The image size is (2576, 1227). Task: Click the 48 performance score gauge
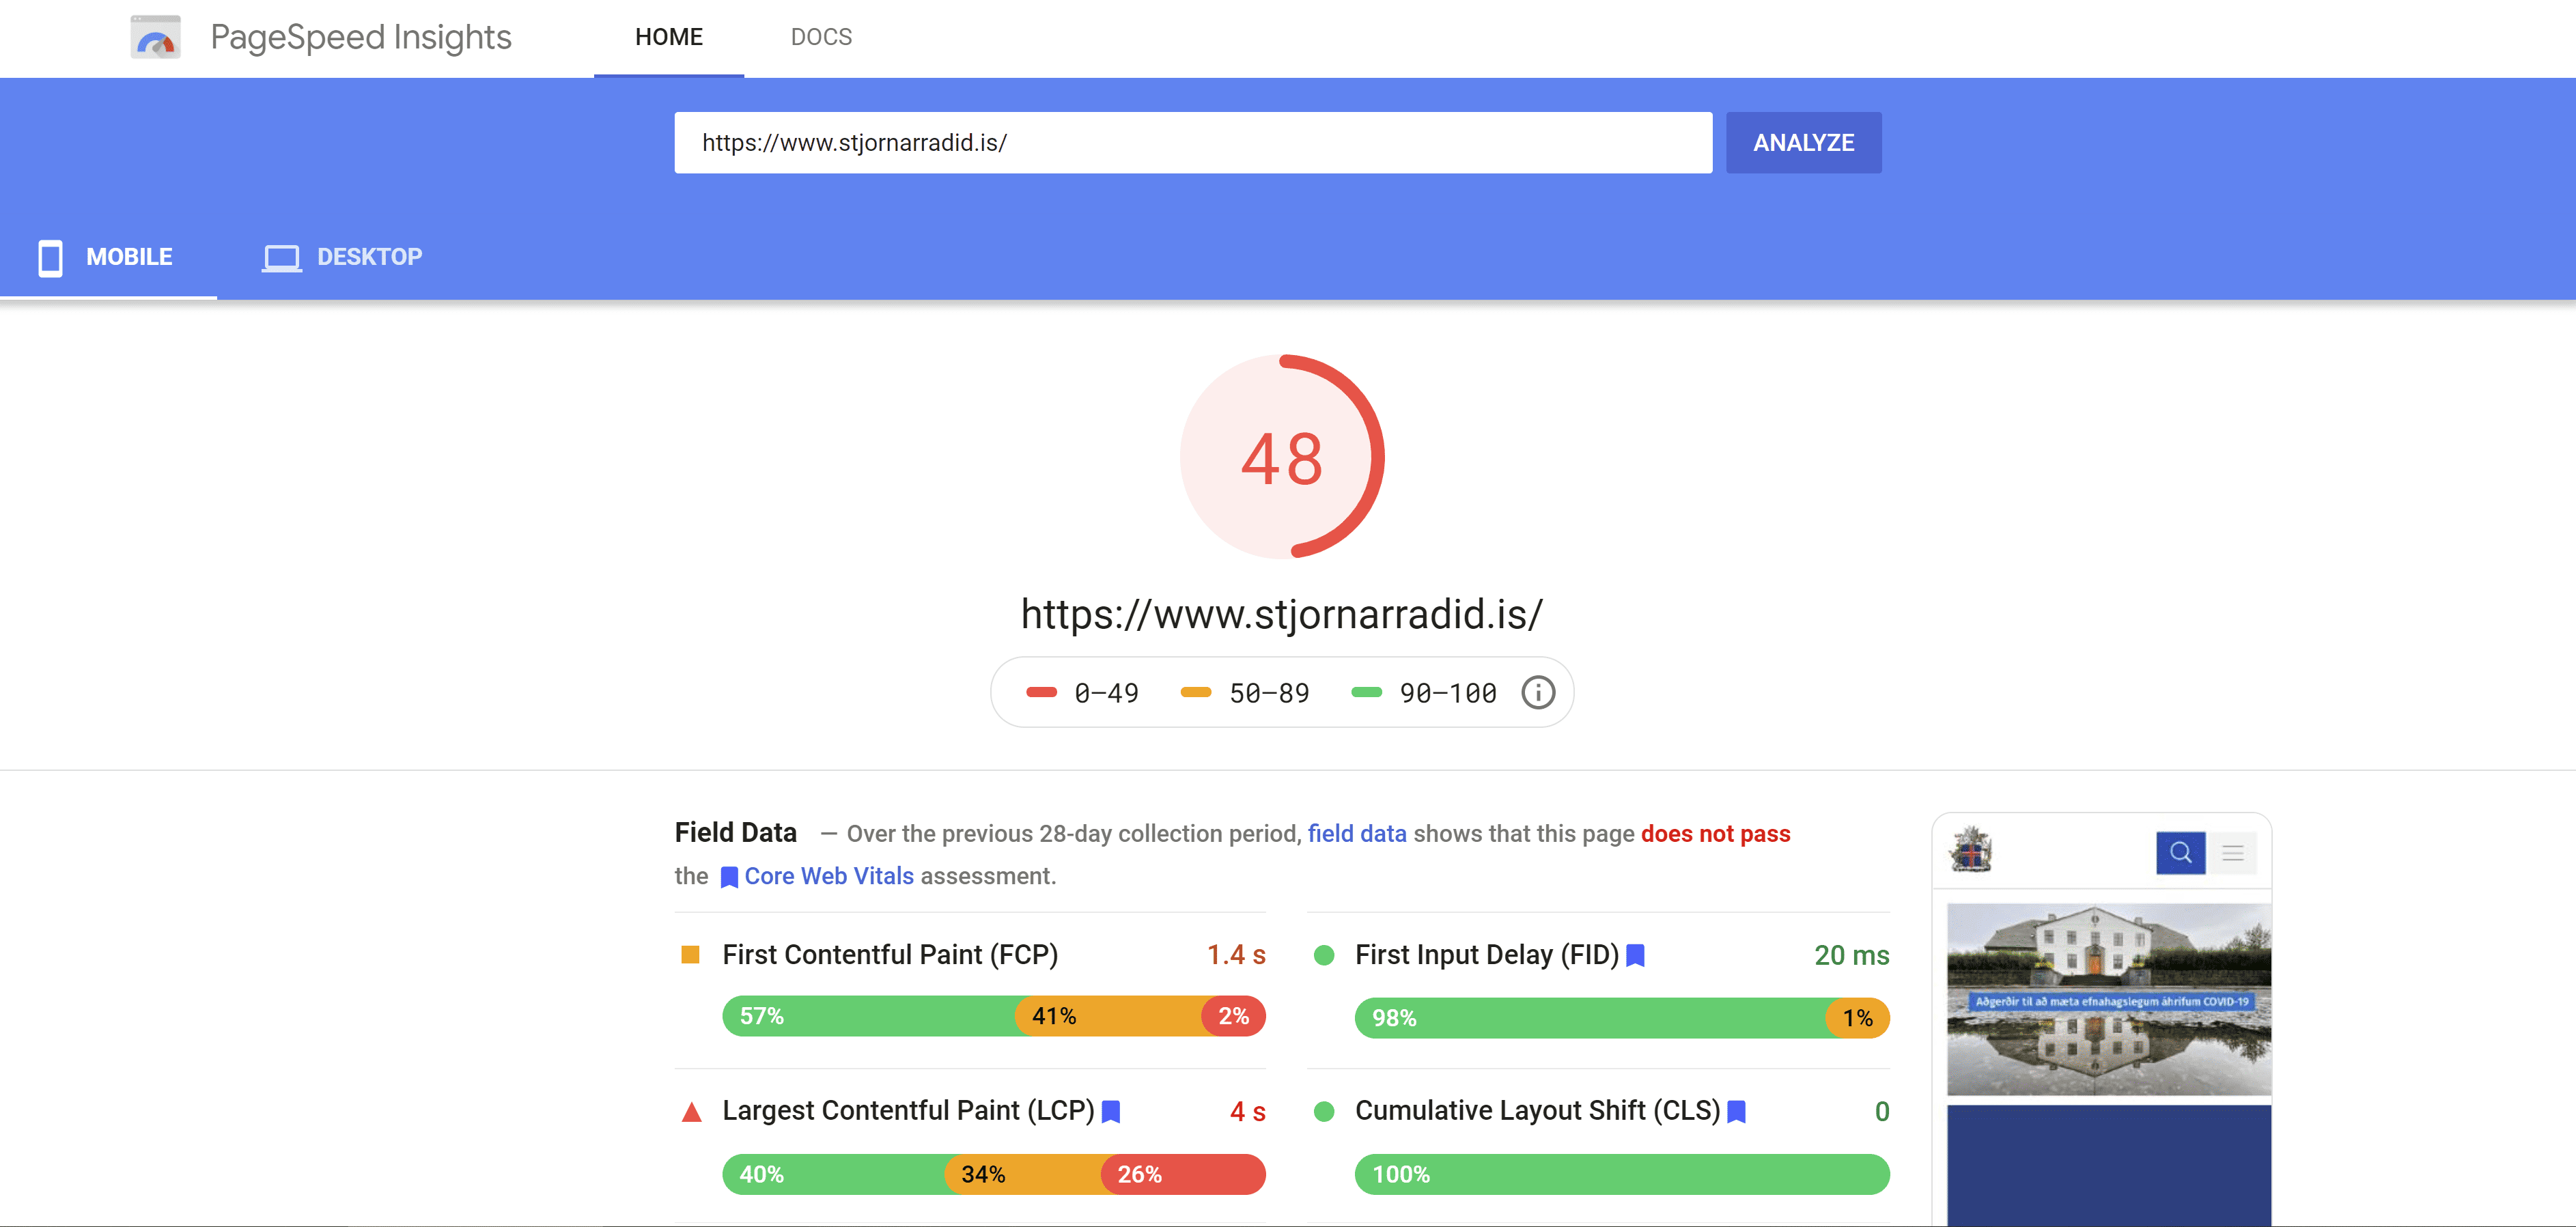(x=1282, y=457)
